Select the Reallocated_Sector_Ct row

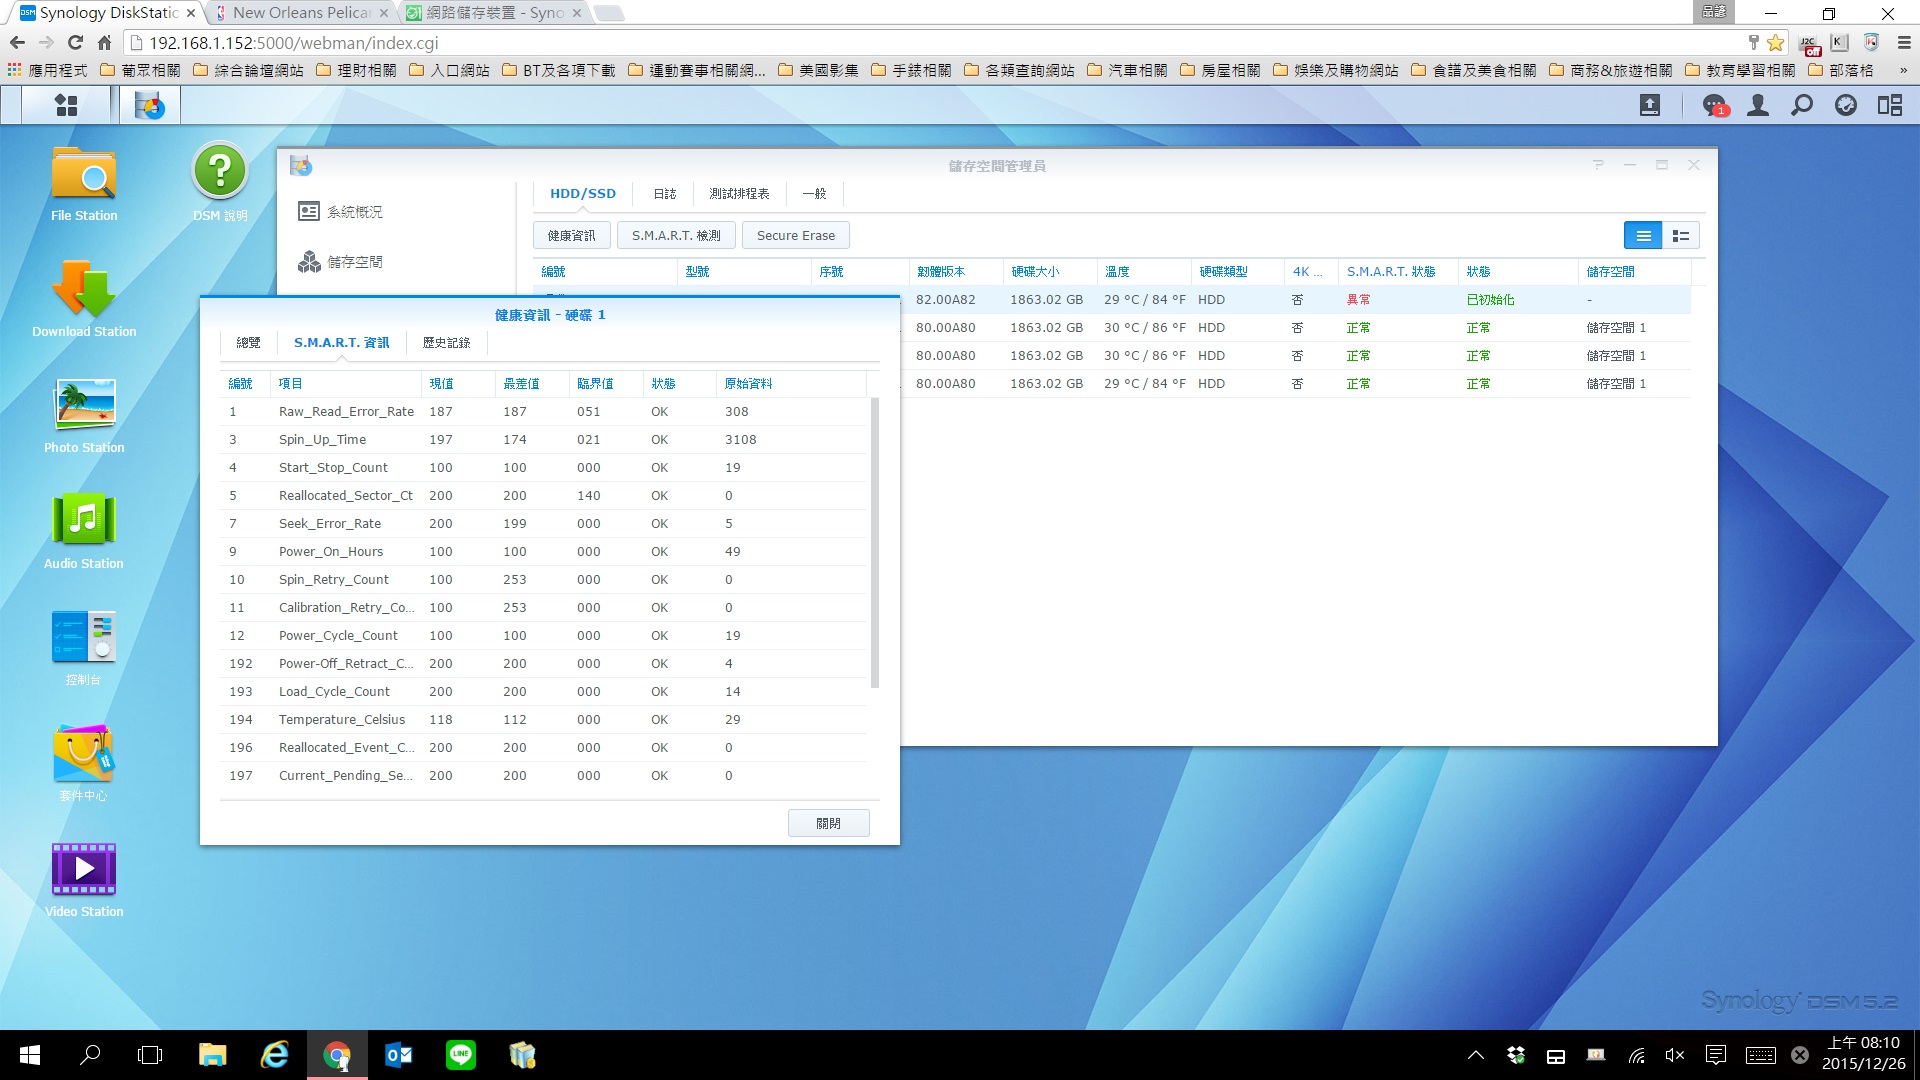(543, 496)
